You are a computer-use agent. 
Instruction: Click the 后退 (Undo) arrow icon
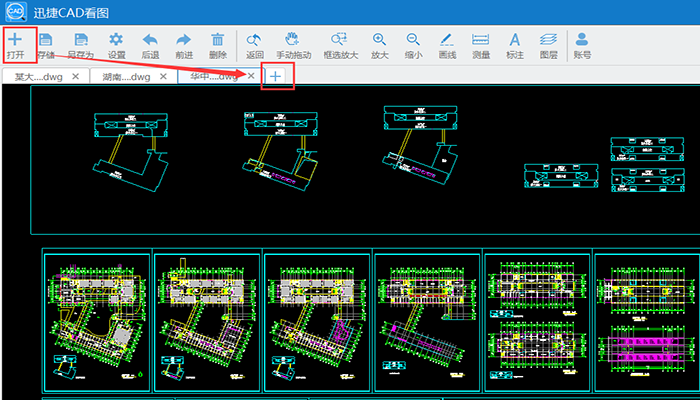[x=150, y=40]
